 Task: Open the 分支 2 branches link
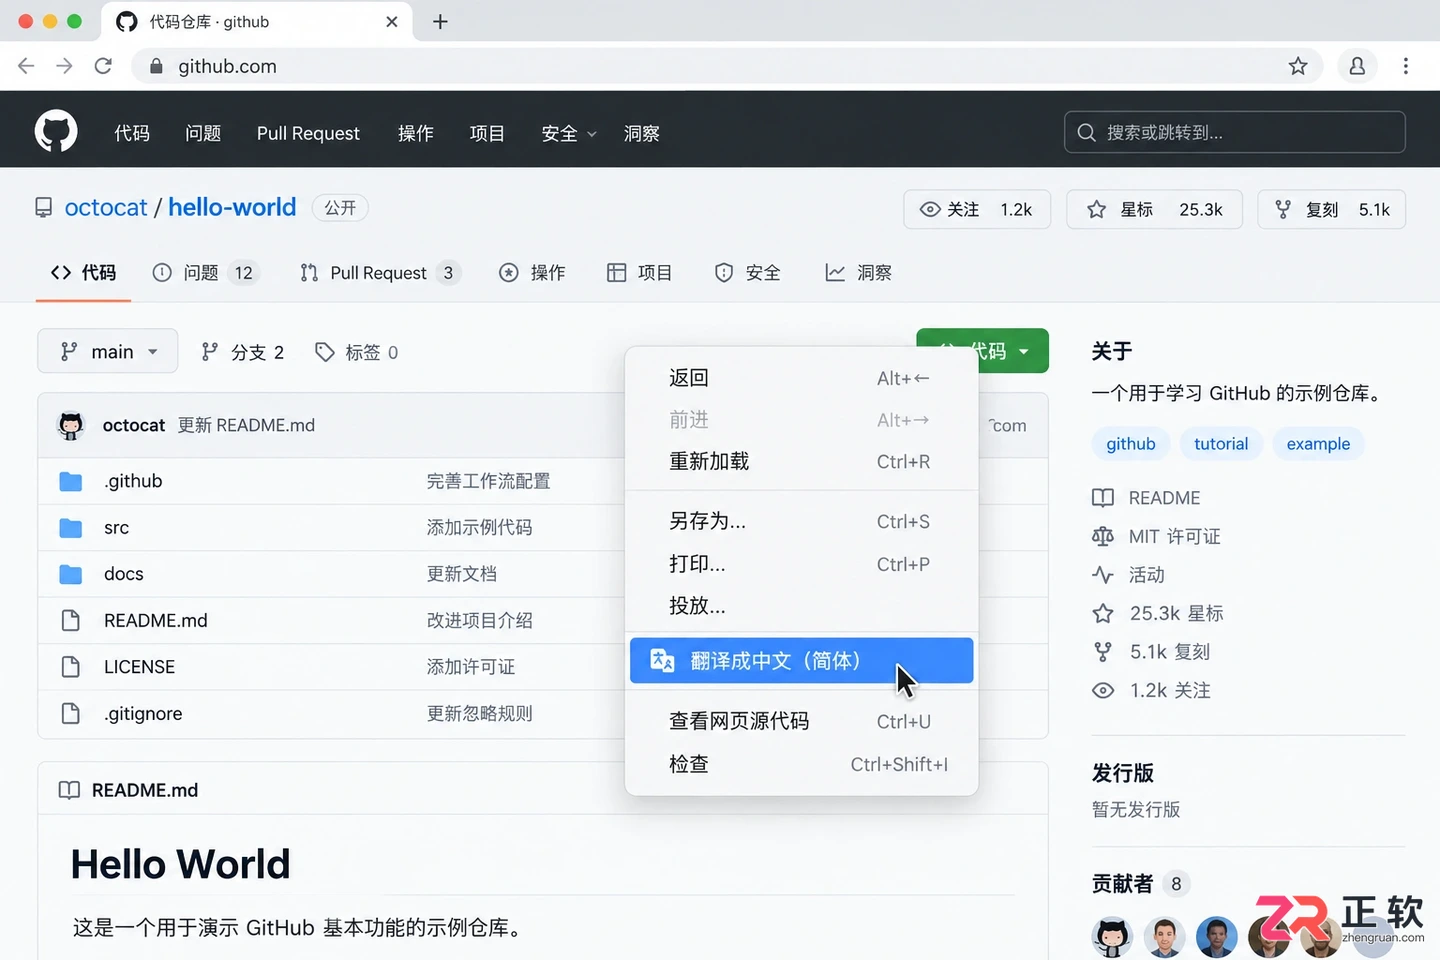pyautogui.click(x=243, y=352)
